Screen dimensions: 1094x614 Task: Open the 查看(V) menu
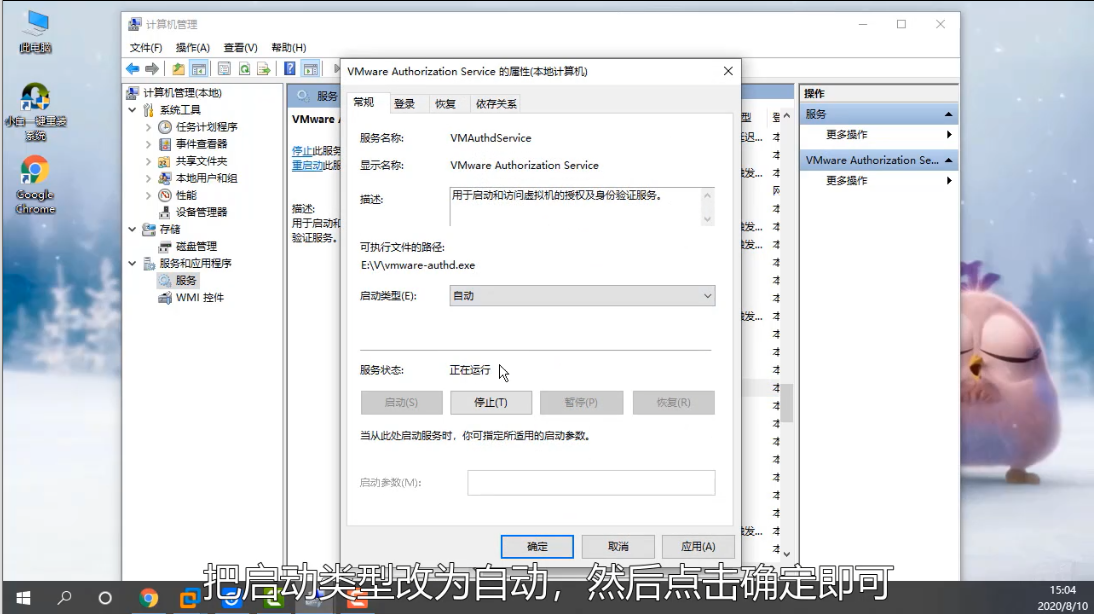pos(240,47)
